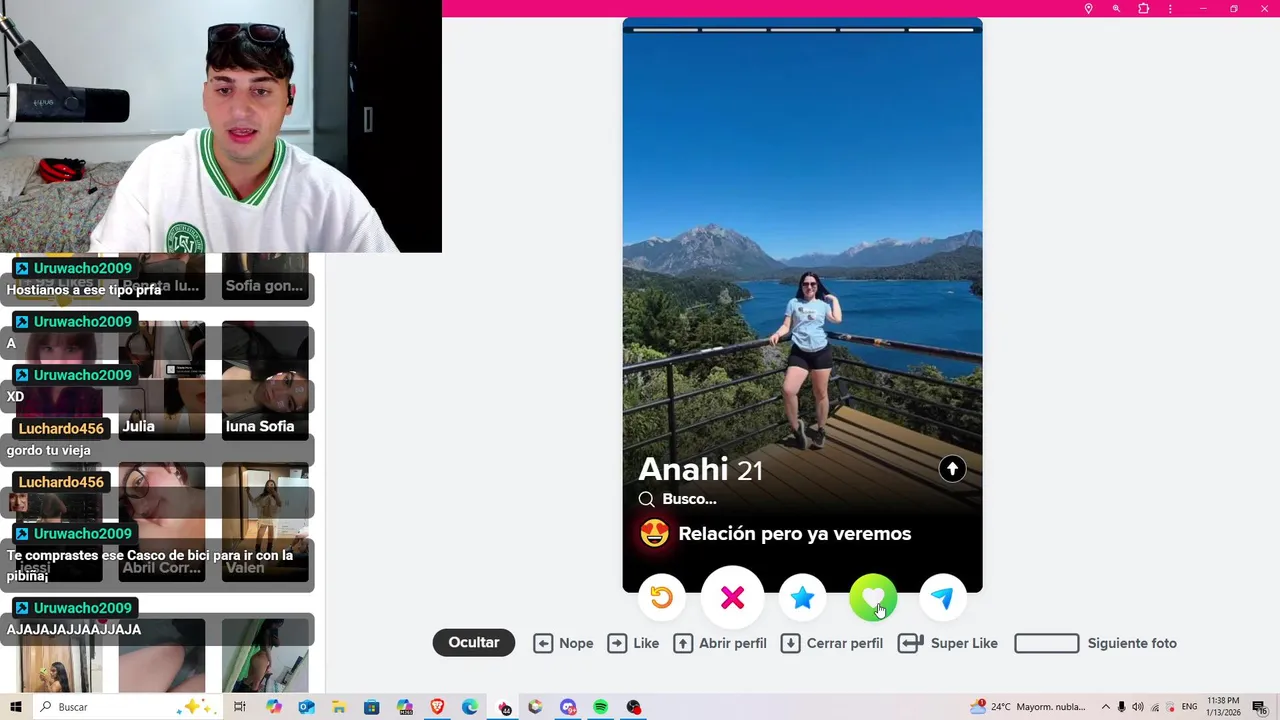Click the system tray volume icon
This screenshot has width=1280, height=720.
(x=1138, y=707)
